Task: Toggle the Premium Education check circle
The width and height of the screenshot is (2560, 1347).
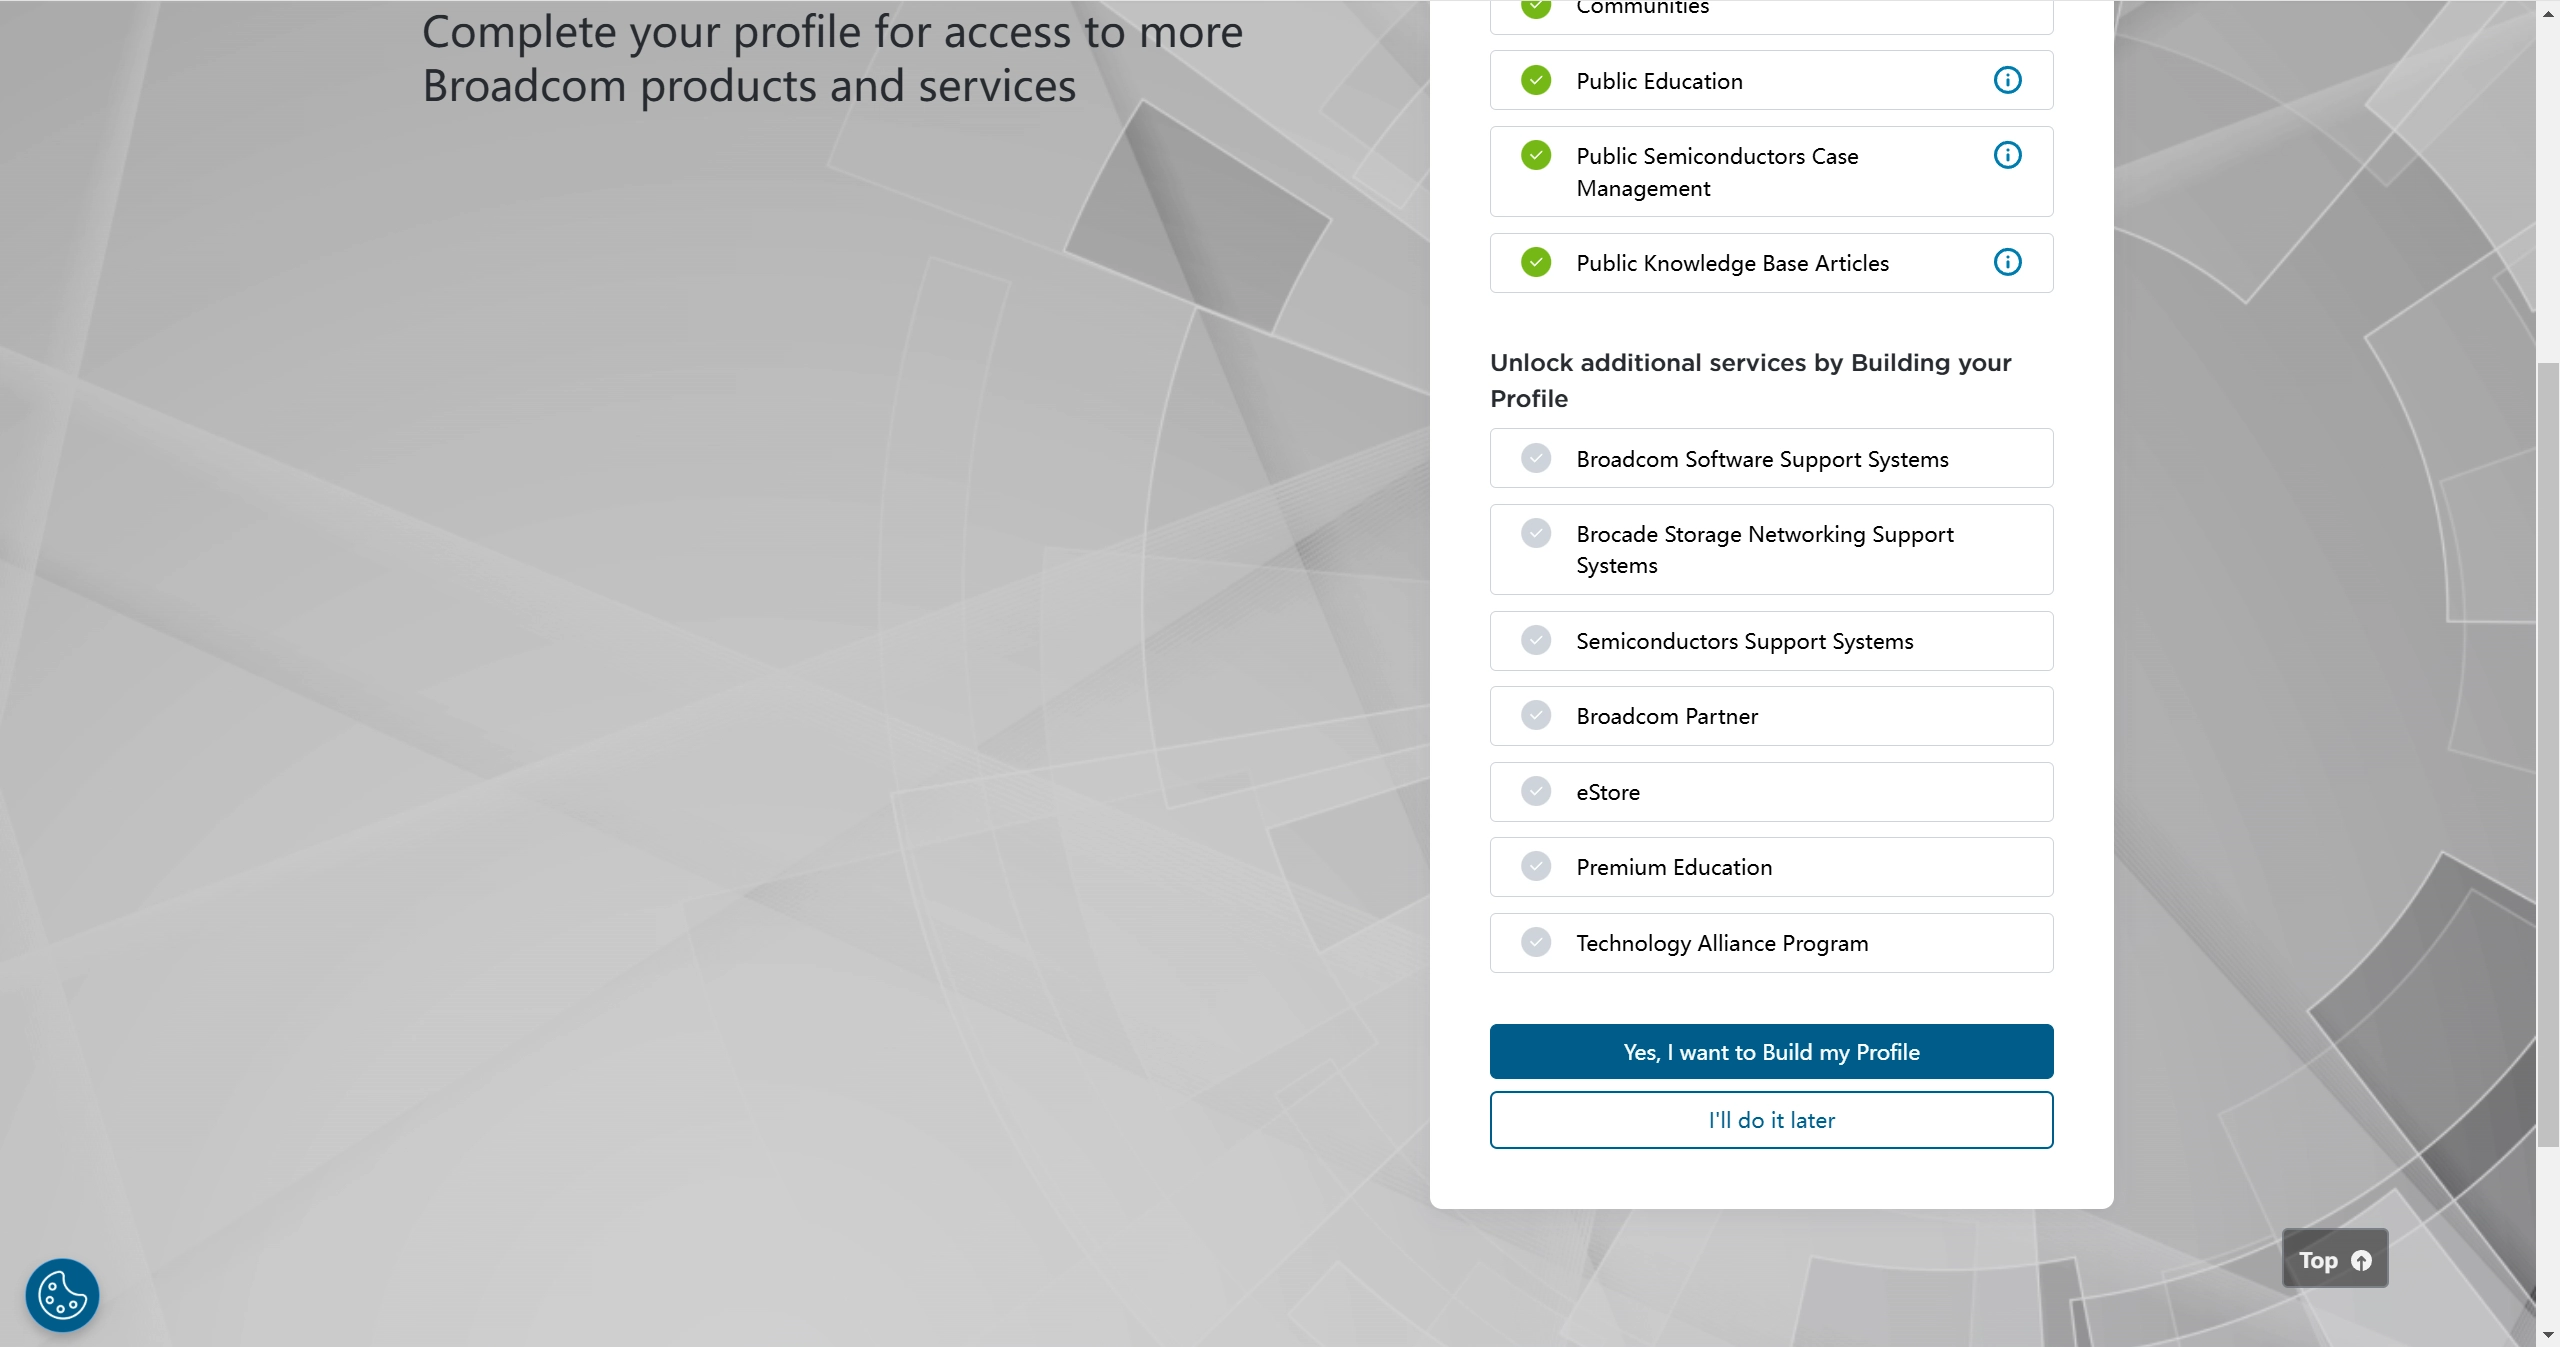Action: click(x=1536, y=866)
